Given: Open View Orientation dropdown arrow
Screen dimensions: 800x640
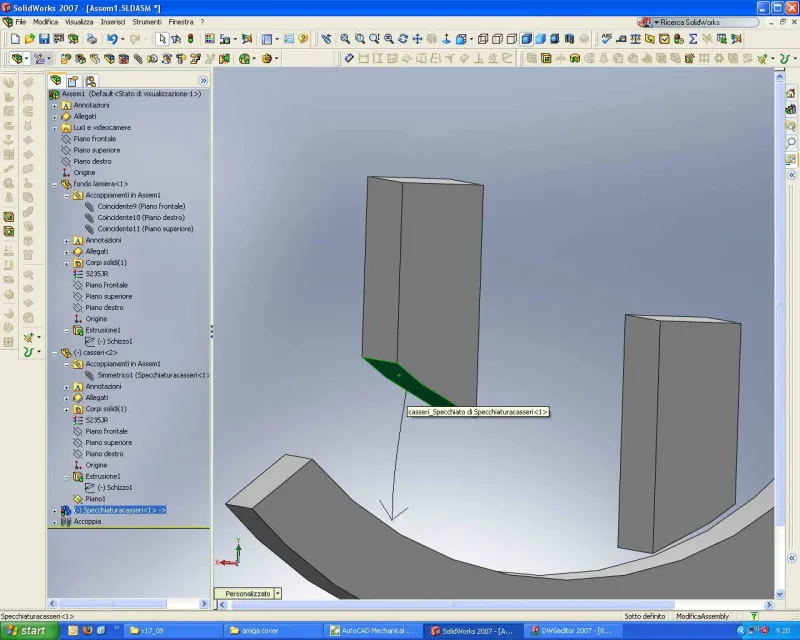Looking at the screenshot, I should (x=471, y=39).
